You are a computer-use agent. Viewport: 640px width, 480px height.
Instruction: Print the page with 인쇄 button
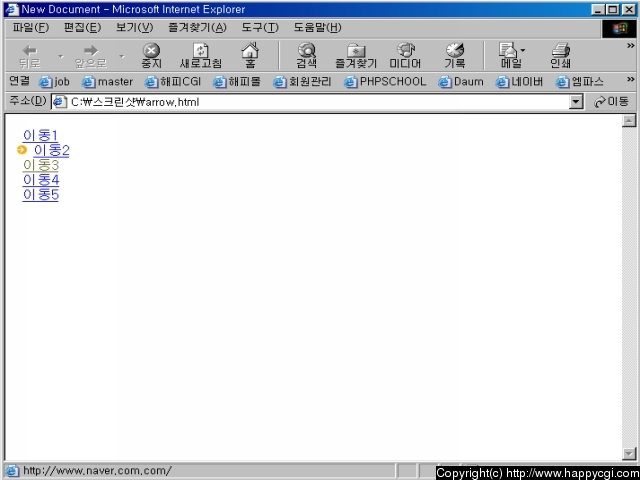coord(560,56)
